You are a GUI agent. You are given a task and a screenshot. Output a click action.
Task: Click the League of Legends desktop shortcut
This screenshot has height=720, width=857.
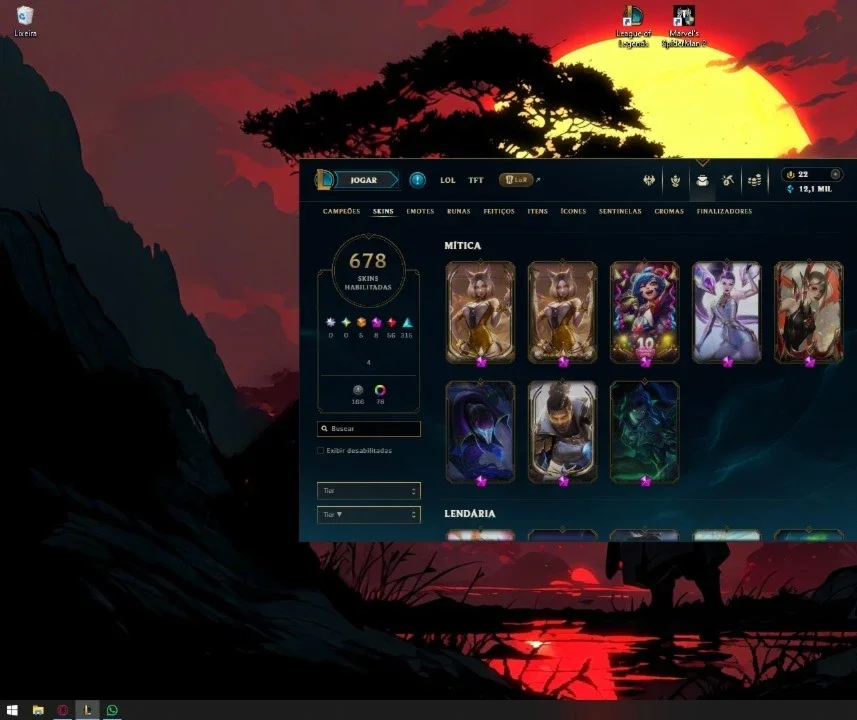pos(633,26)
